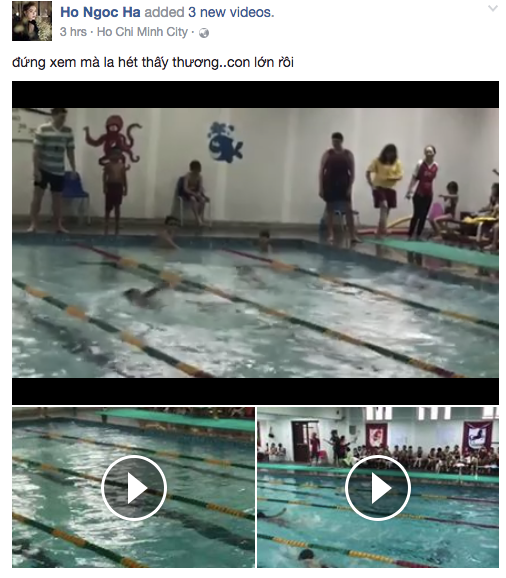Click the blue whale wall decoration in video
The height and width of the screenshot is (578, 506).
(x=224, y=142)
